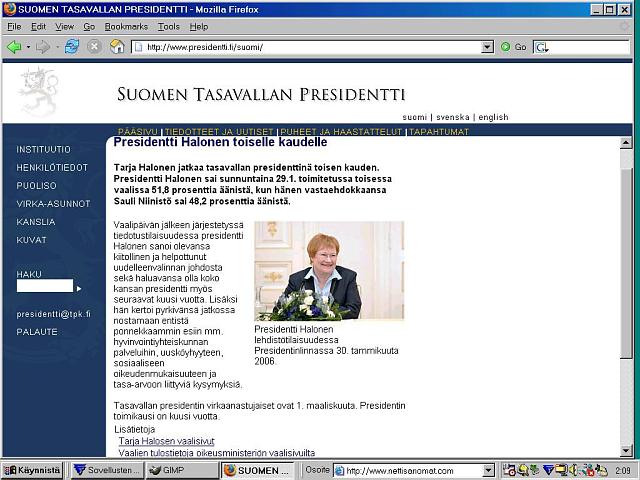Open the Tarja Halosen vaalisivut link

point(166,440)
